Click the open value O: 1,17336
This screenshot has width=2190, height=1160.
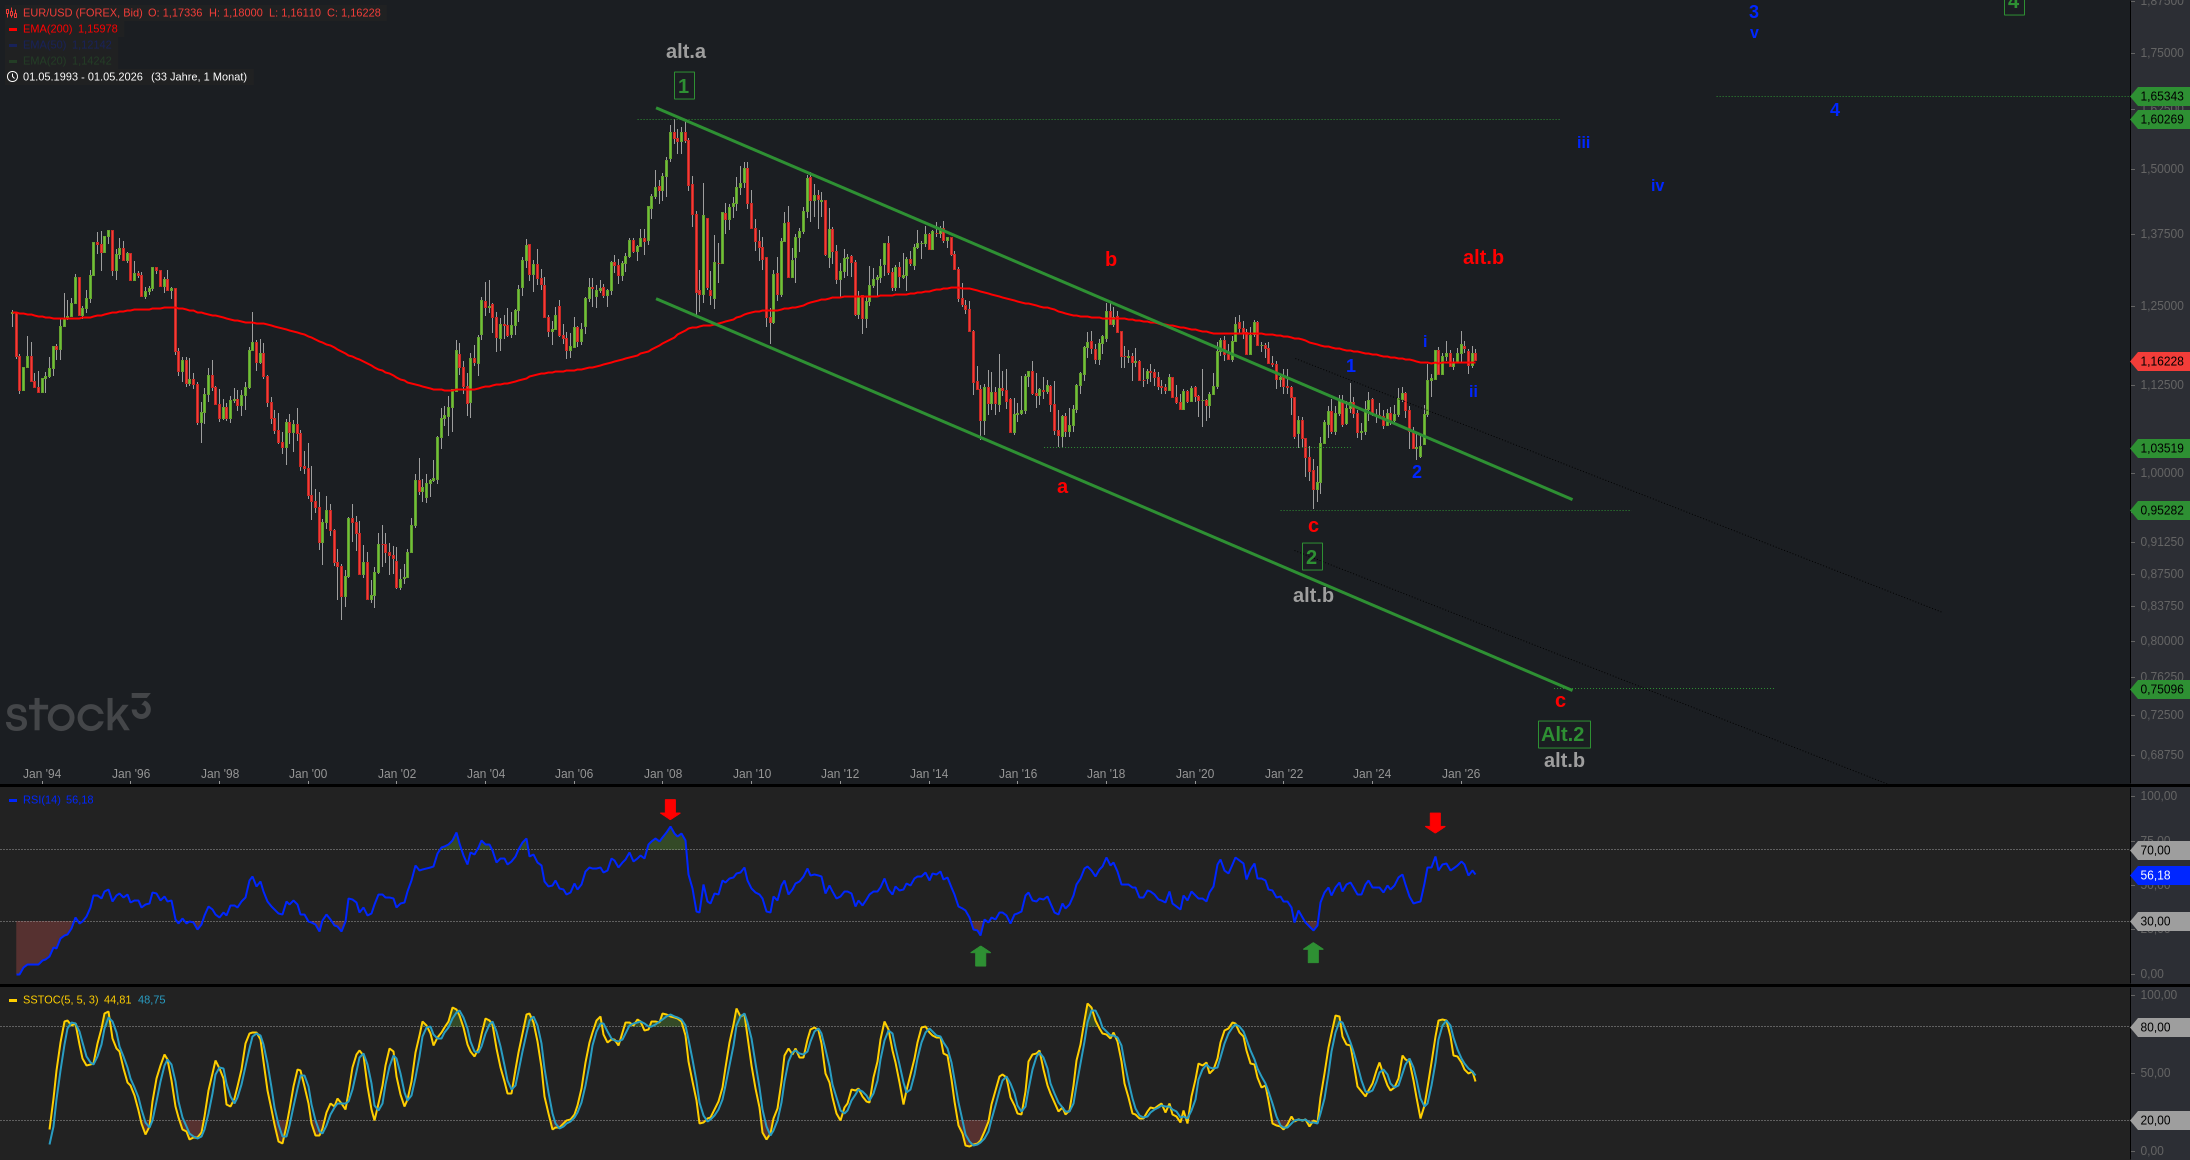[x=175, y=13]
